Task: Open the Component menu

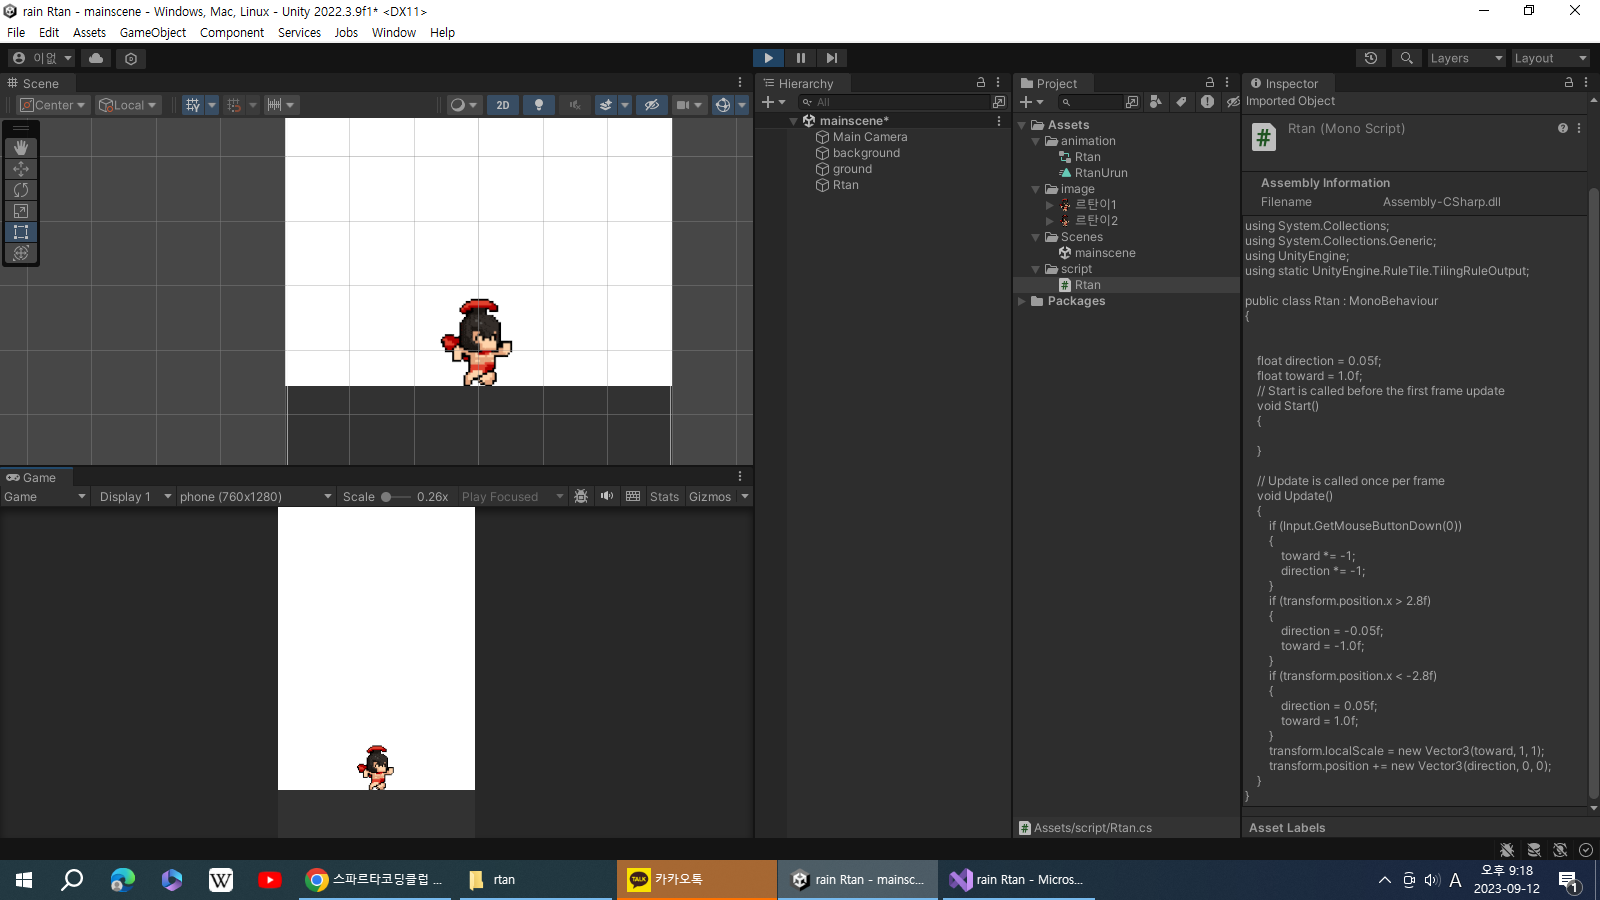Action: click(232, 33)
